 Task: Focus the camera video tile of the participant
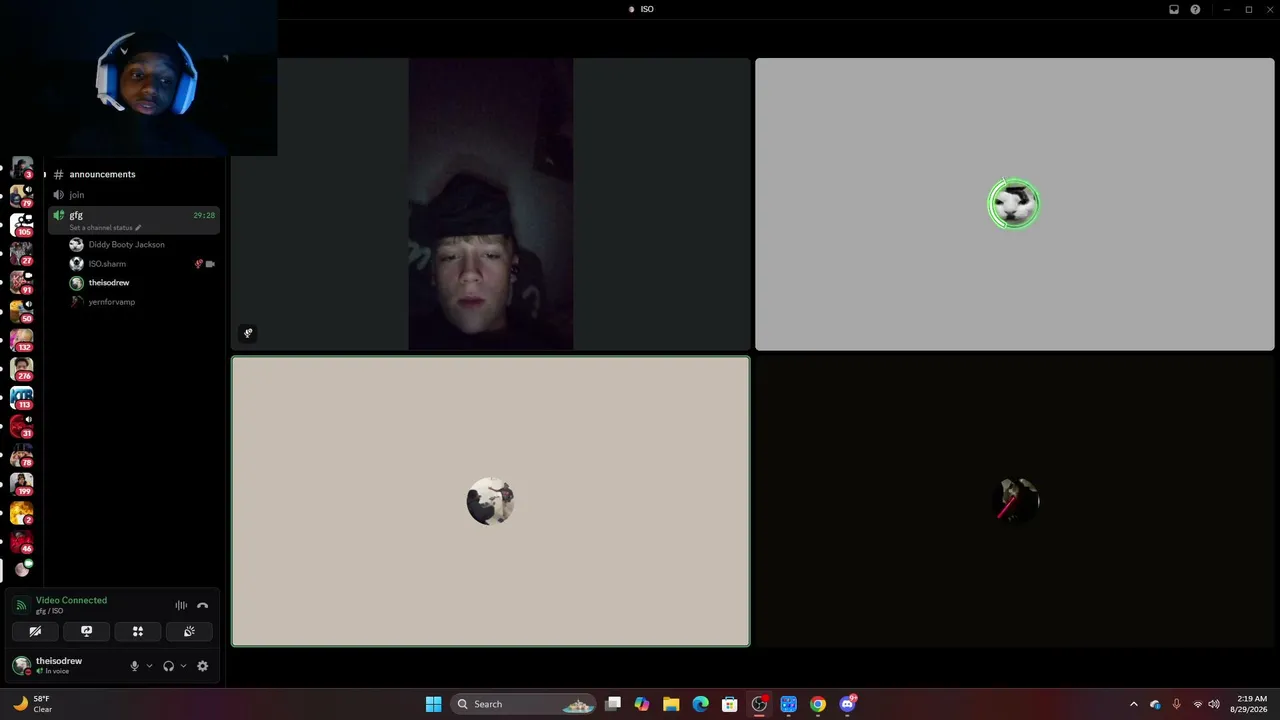[x=490, y=204]
